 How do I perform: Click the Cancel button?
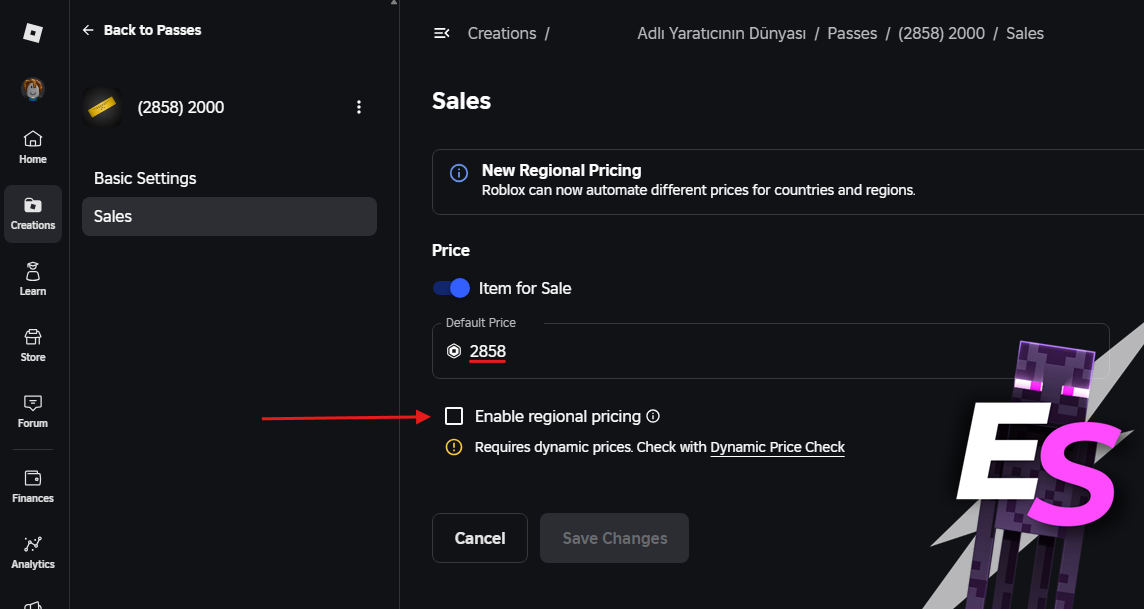[x=479, y=538]
